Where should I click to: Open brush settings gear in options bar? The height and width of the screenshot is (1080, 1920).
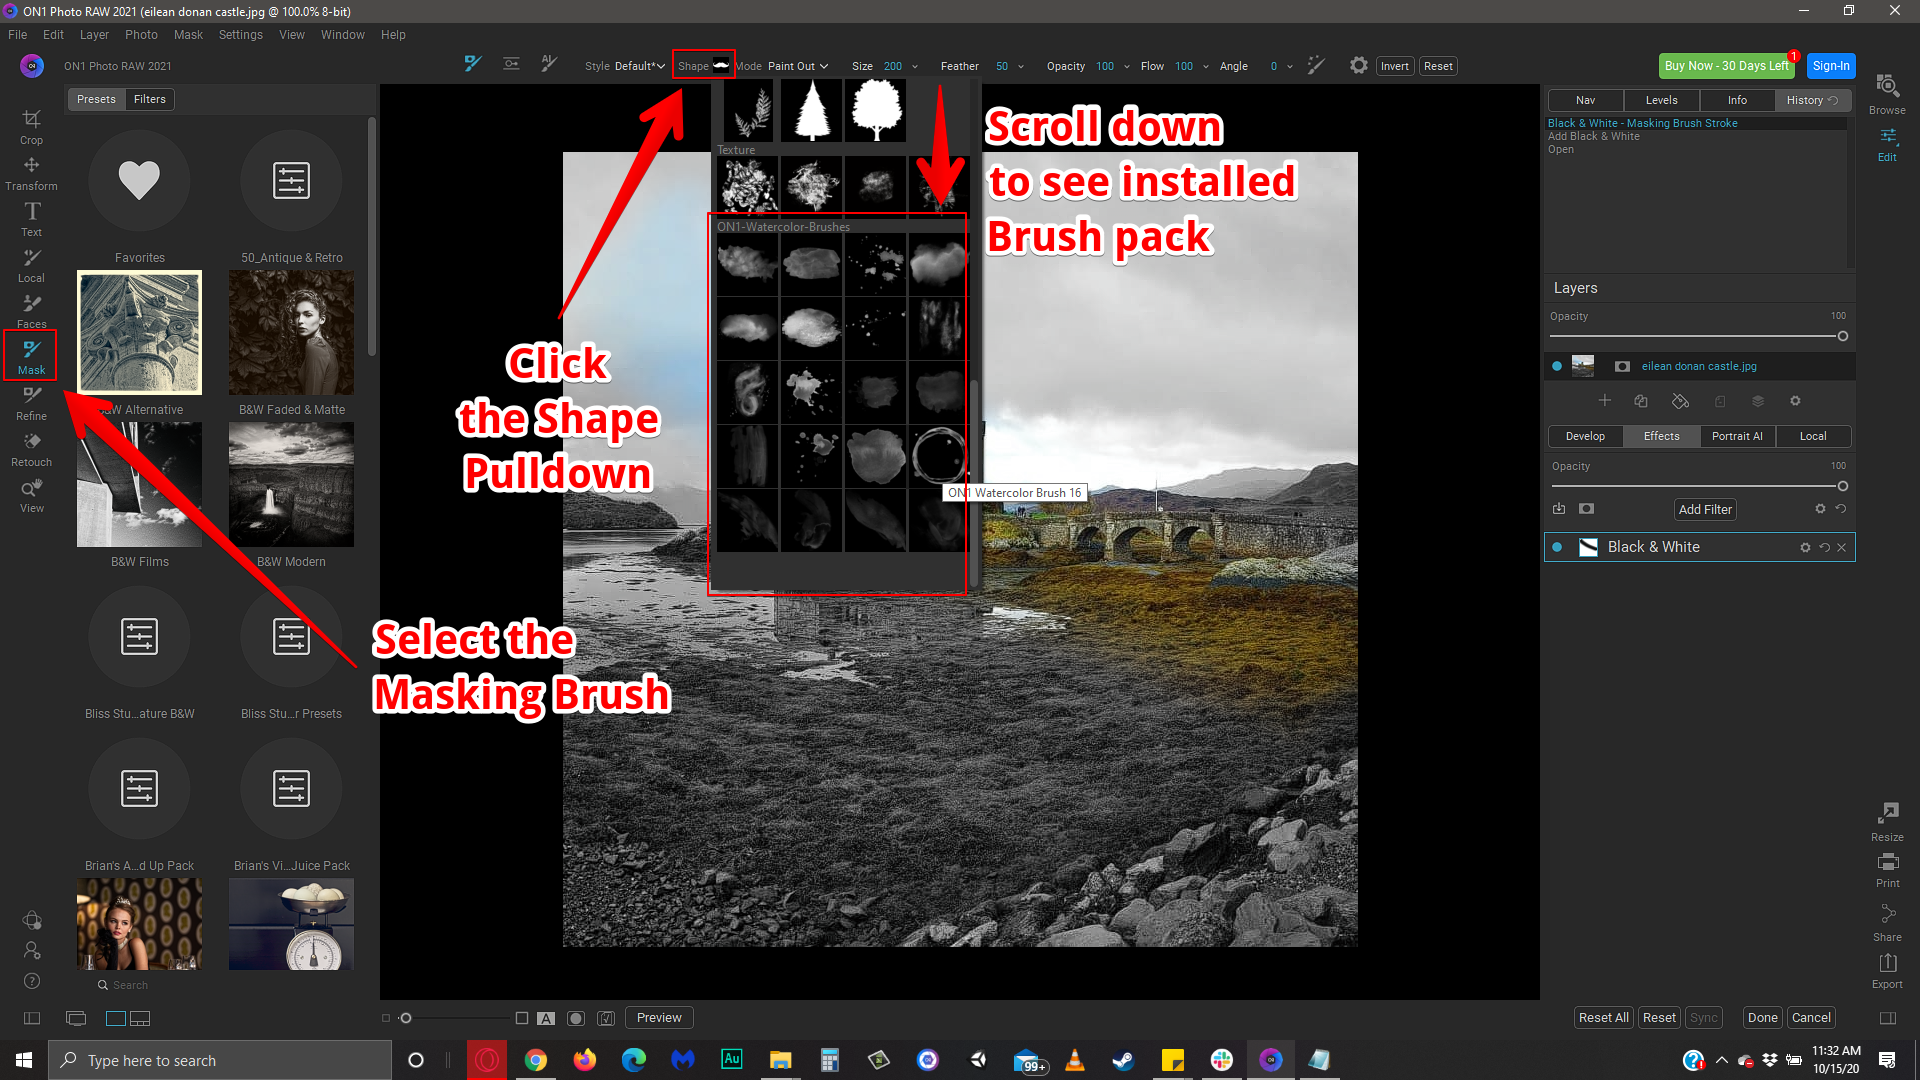(1358, 65)
